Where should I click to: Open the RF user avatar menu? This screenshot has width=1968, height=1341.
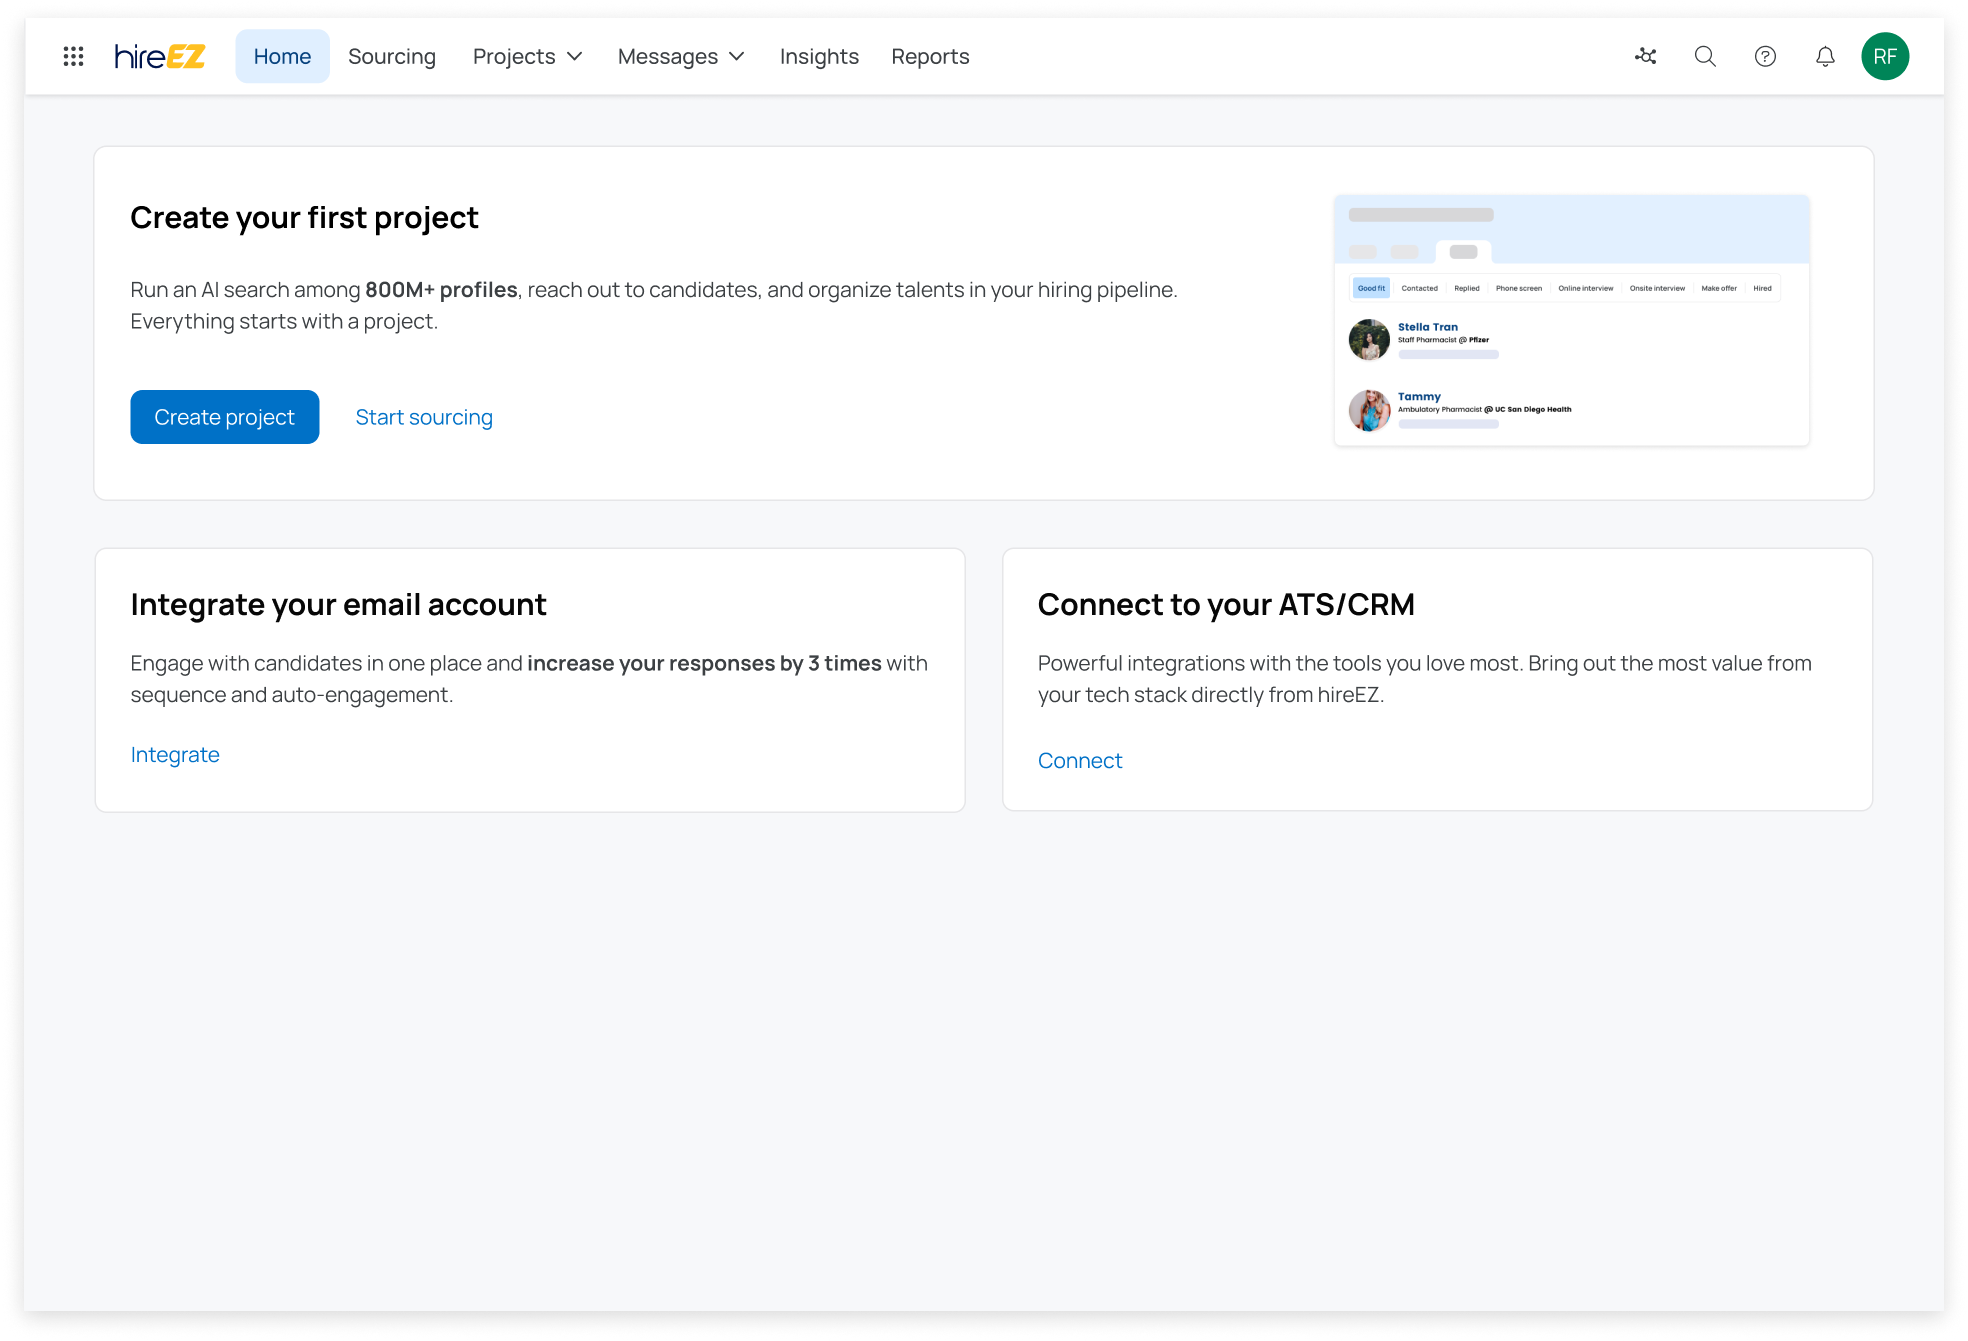point(1884,56)
